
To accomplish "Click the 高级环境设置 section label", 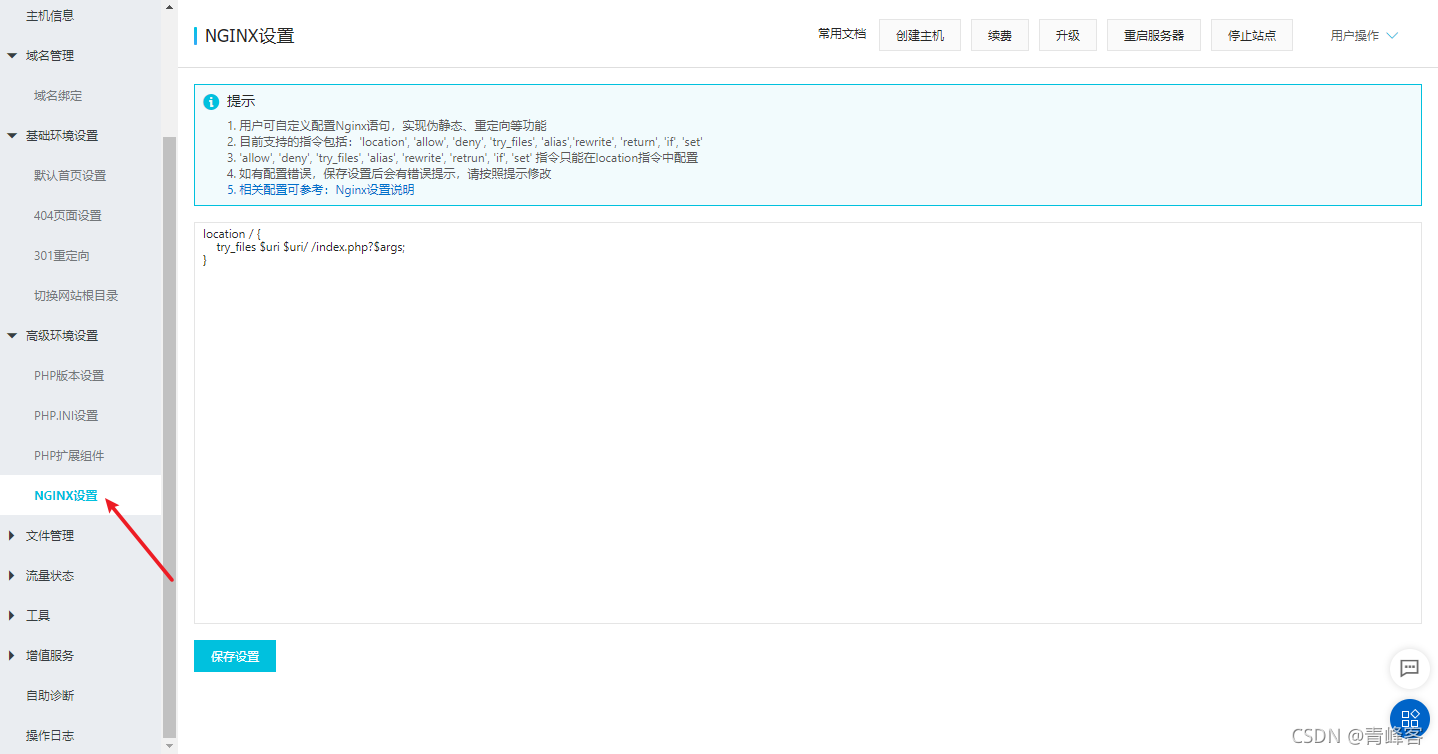I will coord(62,336).
